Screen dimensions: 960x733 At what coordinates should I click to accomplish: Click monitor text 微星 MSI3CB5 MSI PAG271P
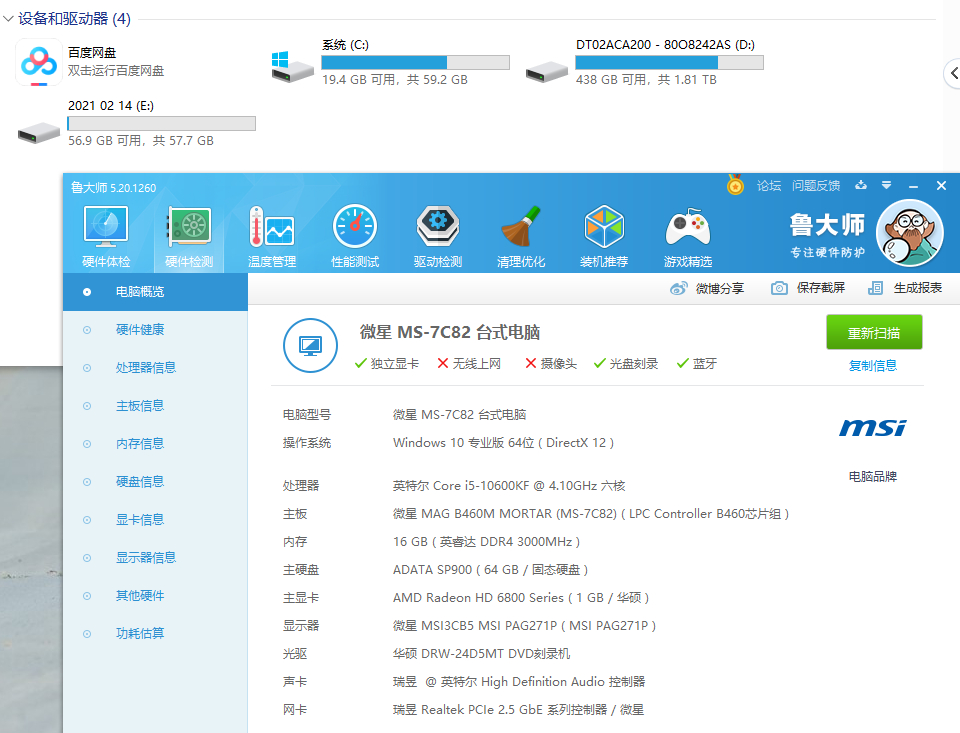click(x=524, y=626)
